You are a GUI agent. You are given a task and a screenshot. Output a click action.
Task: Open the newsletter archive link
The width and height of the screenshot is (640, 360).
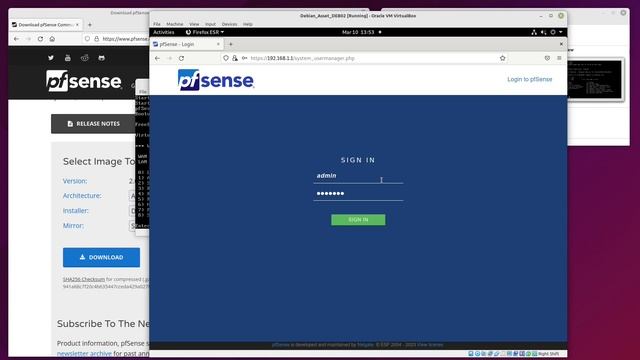(x=84, y=353)
